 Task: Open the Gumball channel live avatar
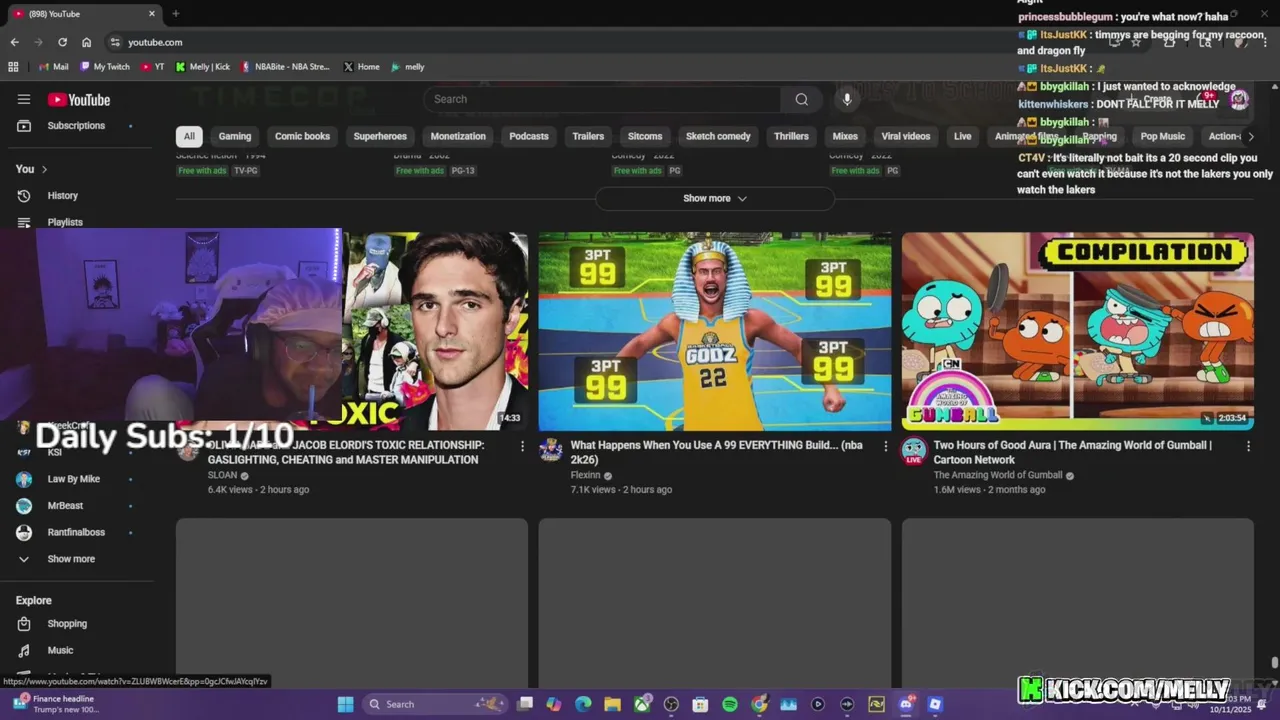tap(913, 451)
